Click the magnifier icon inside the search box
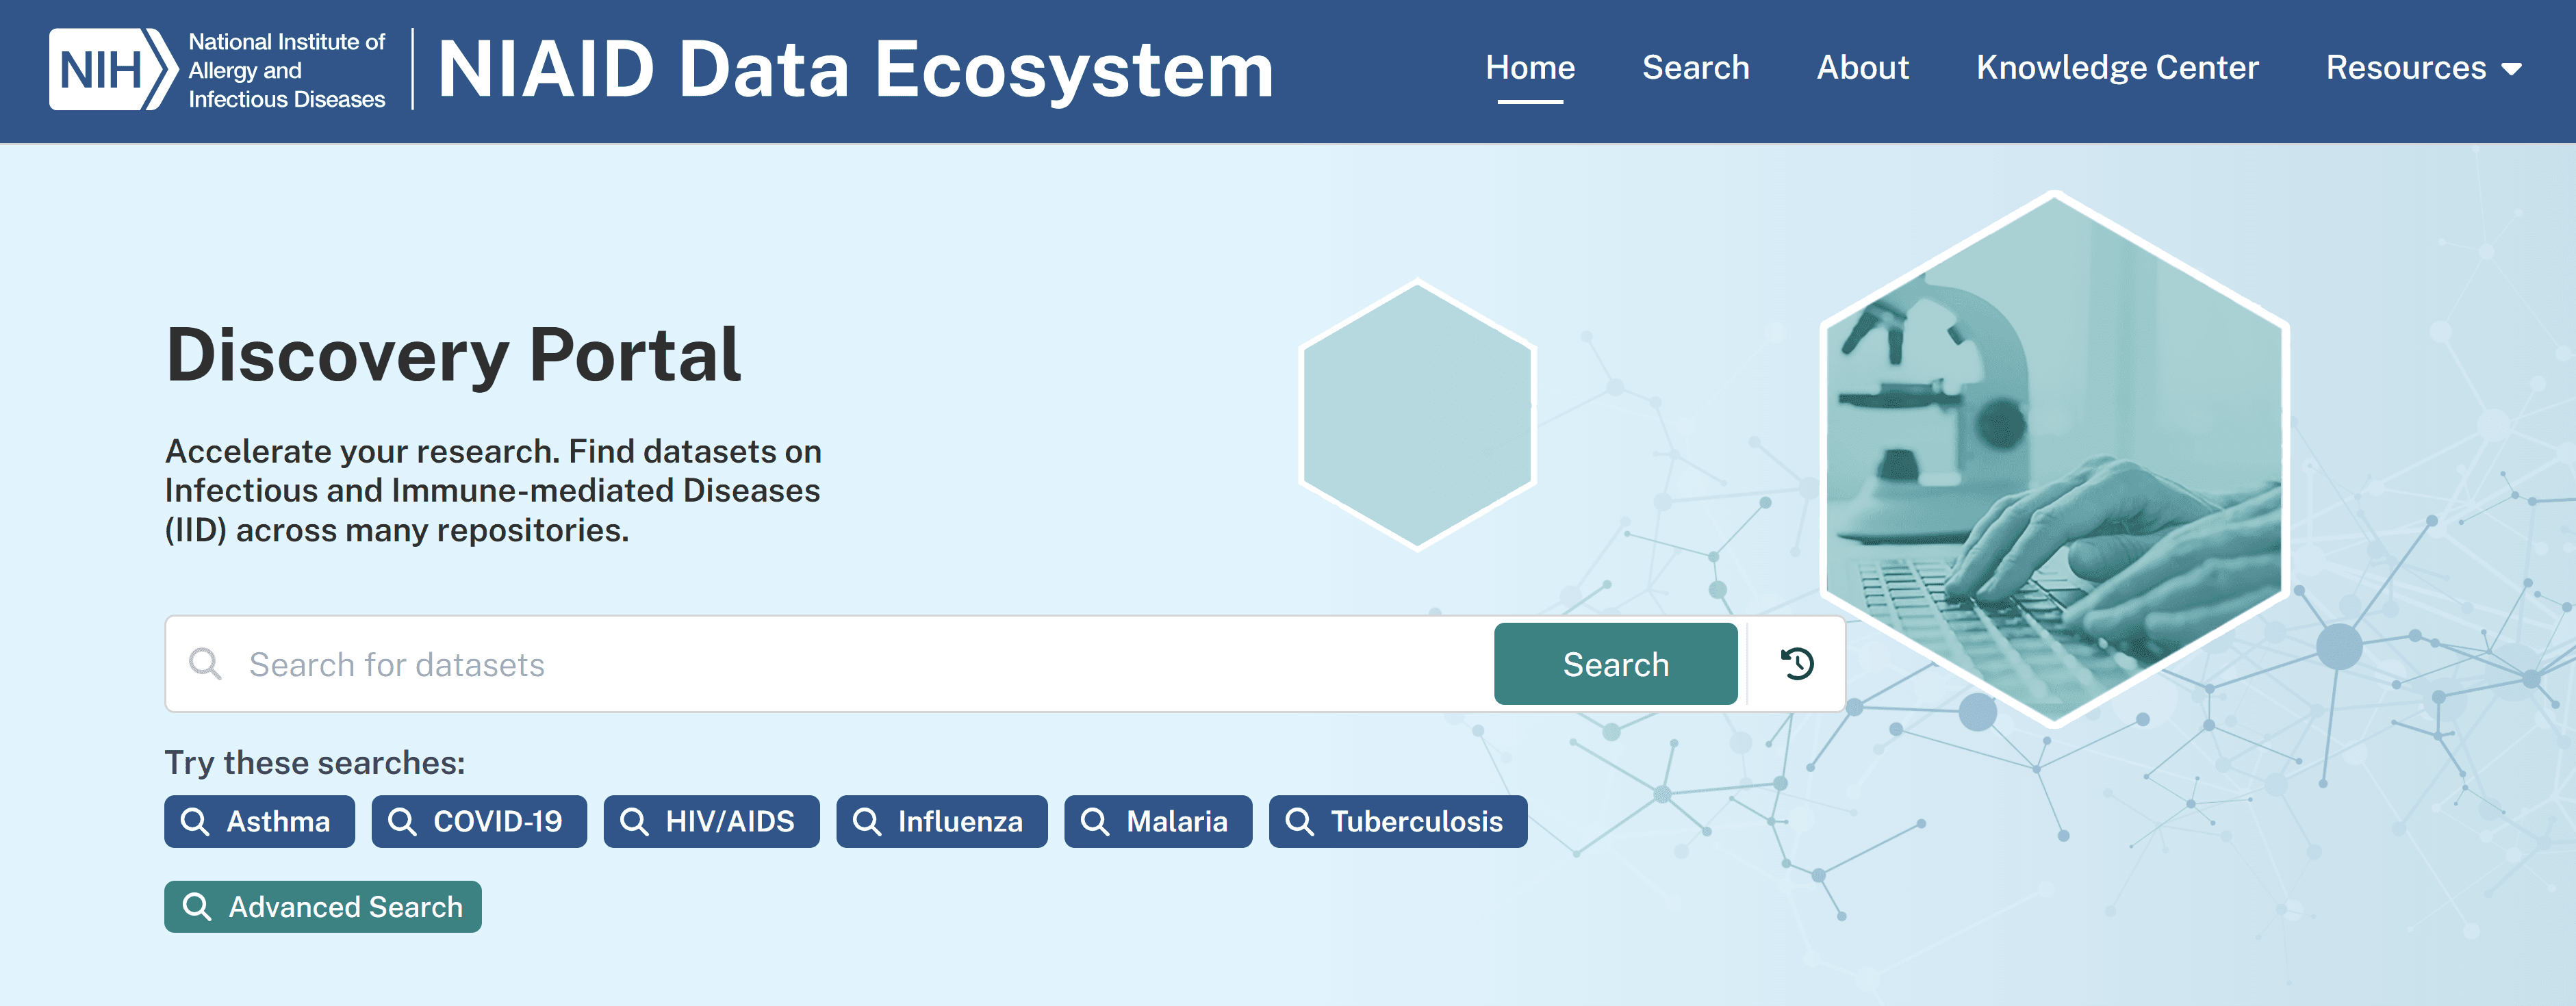This screenshot has height=1006, width=2576. (205, 664)
